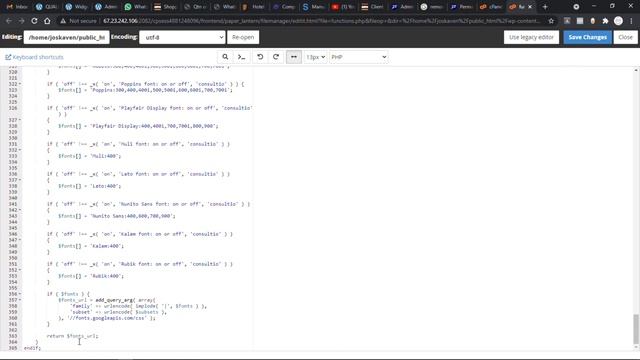Screen dimensions: 640x360
Task: Click the add_query_arg function call
Action: 114,300
